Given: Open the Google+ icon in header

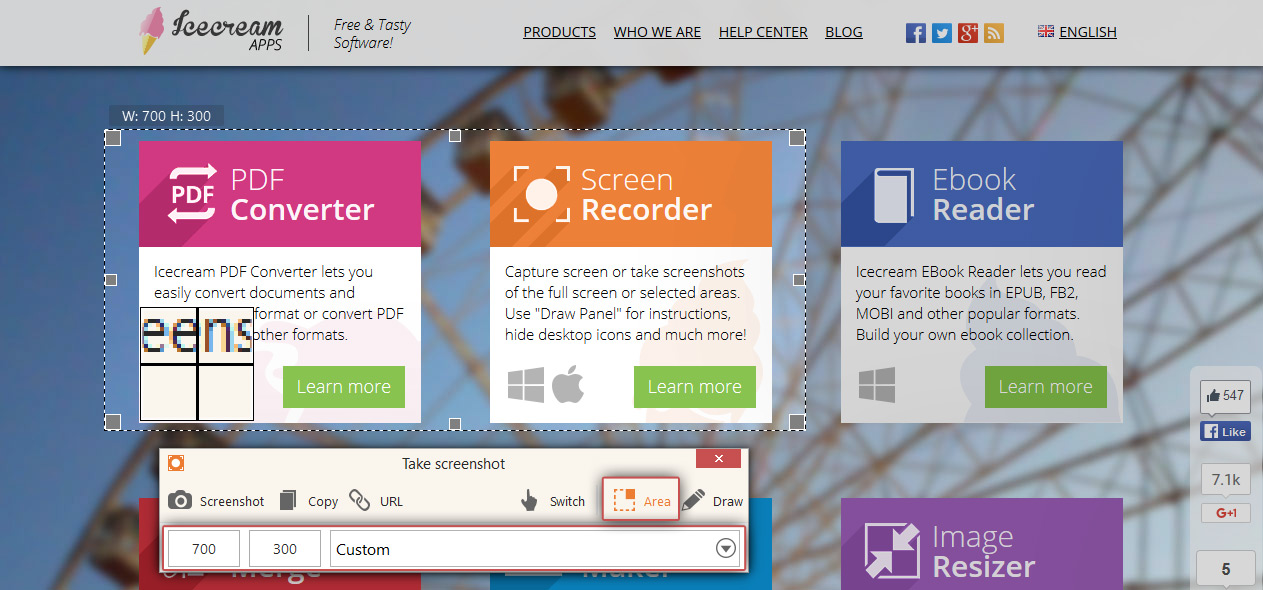Looking at the screenshot, I should (x=968, y=33).
